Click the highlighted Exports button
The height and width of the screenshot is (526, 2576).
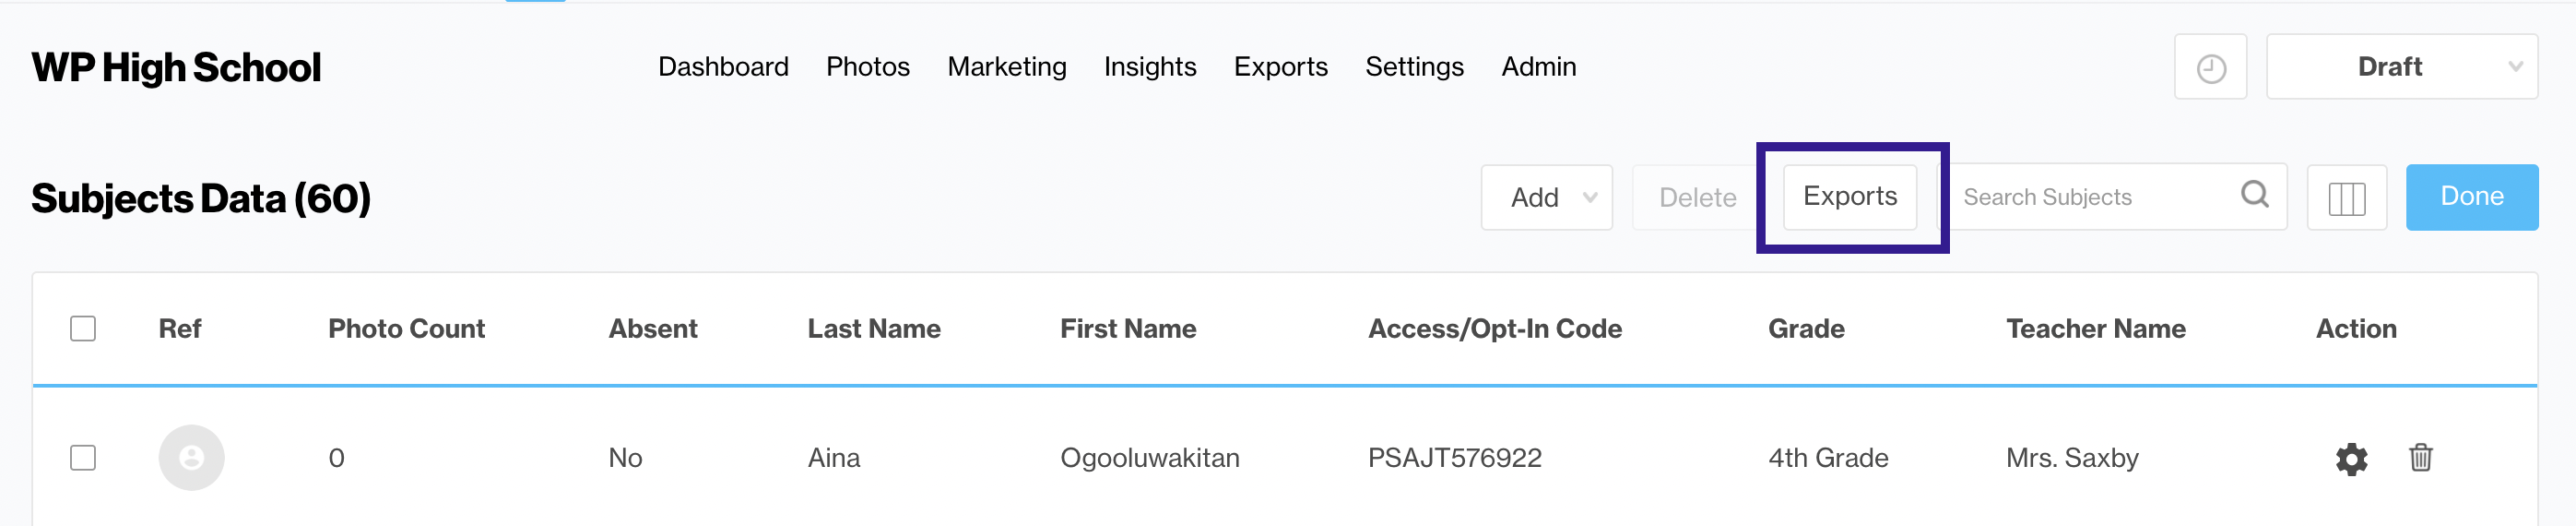(x=1850, y=197)
